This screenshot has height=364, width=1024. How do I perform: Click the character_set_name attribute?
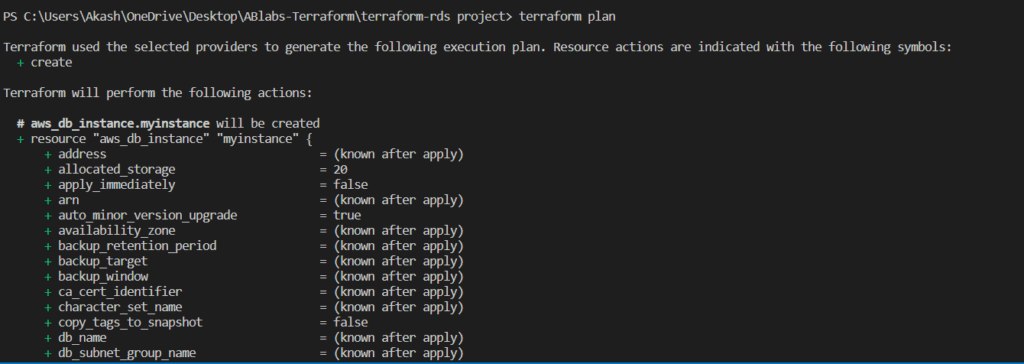pos(120,307)
